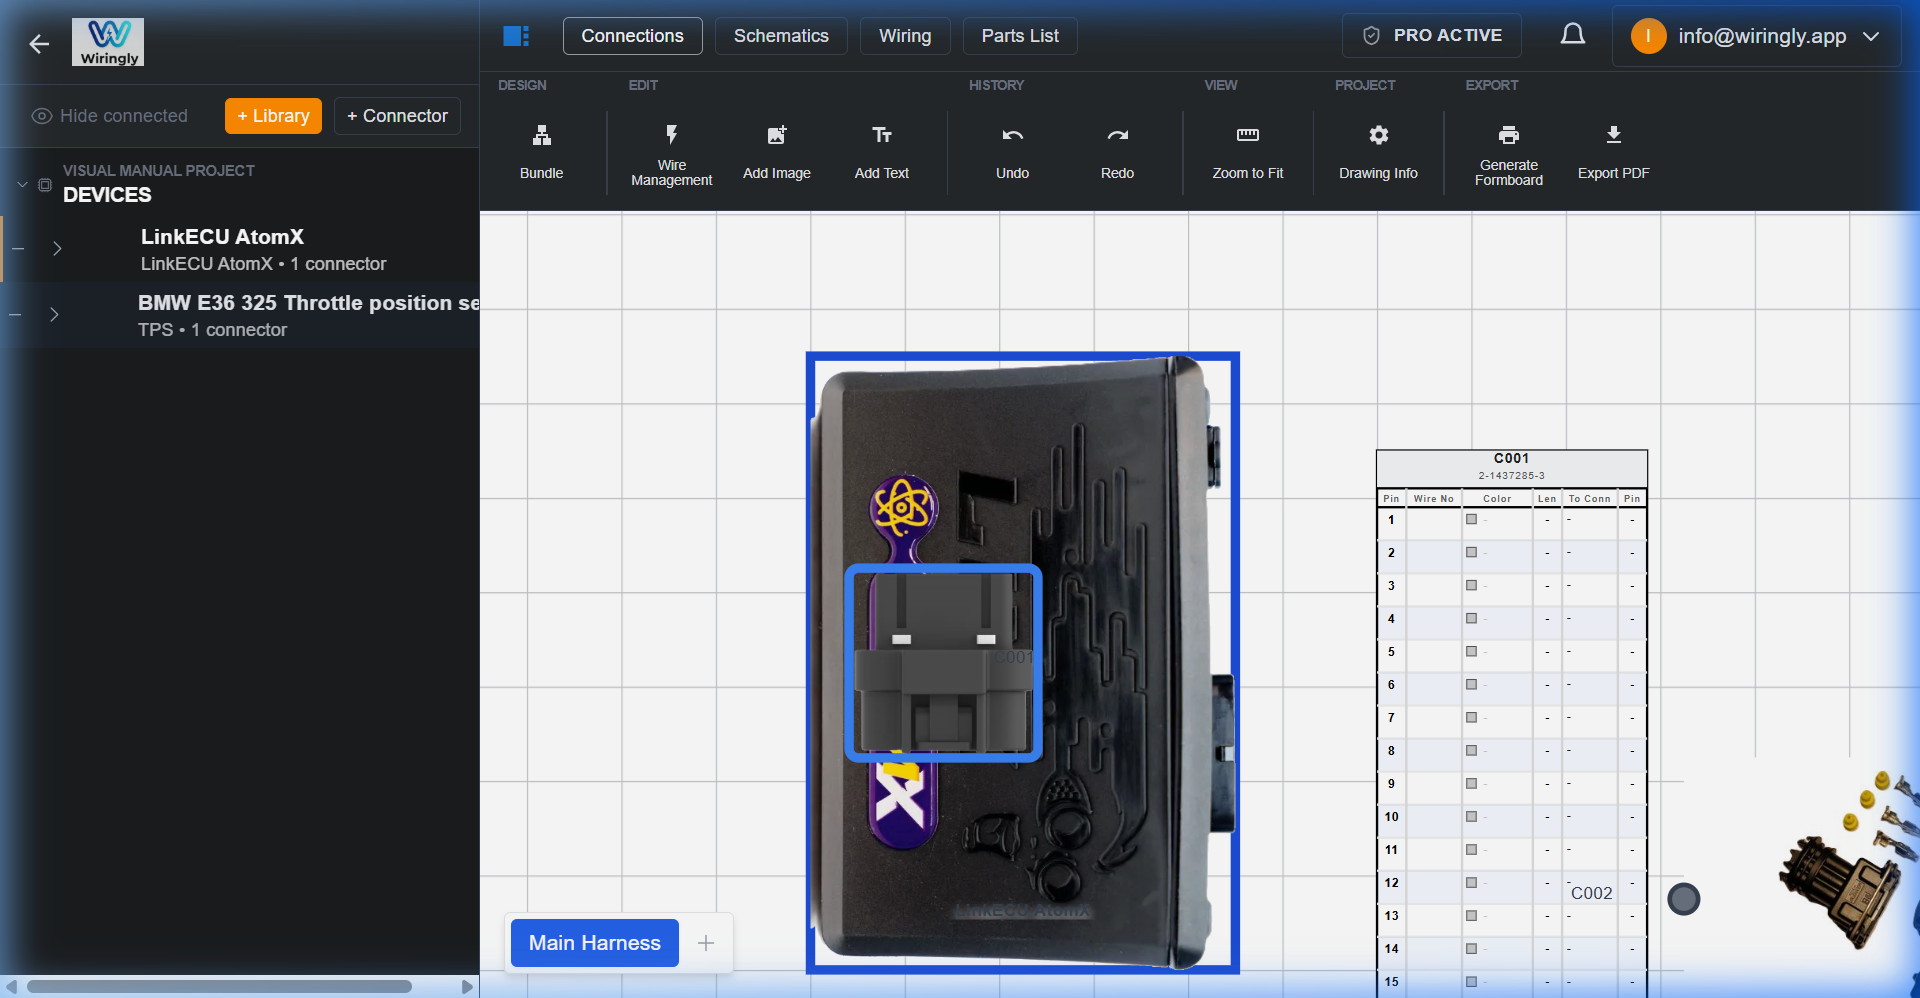
Task: Add a new harness tab with plus
Action: coord(706,943)
